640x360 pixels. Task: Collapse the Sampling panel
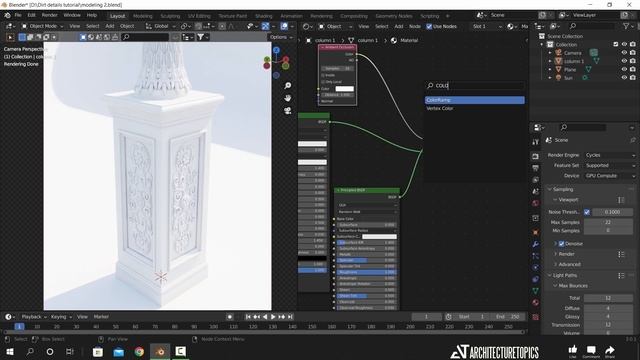coord(562,189)
